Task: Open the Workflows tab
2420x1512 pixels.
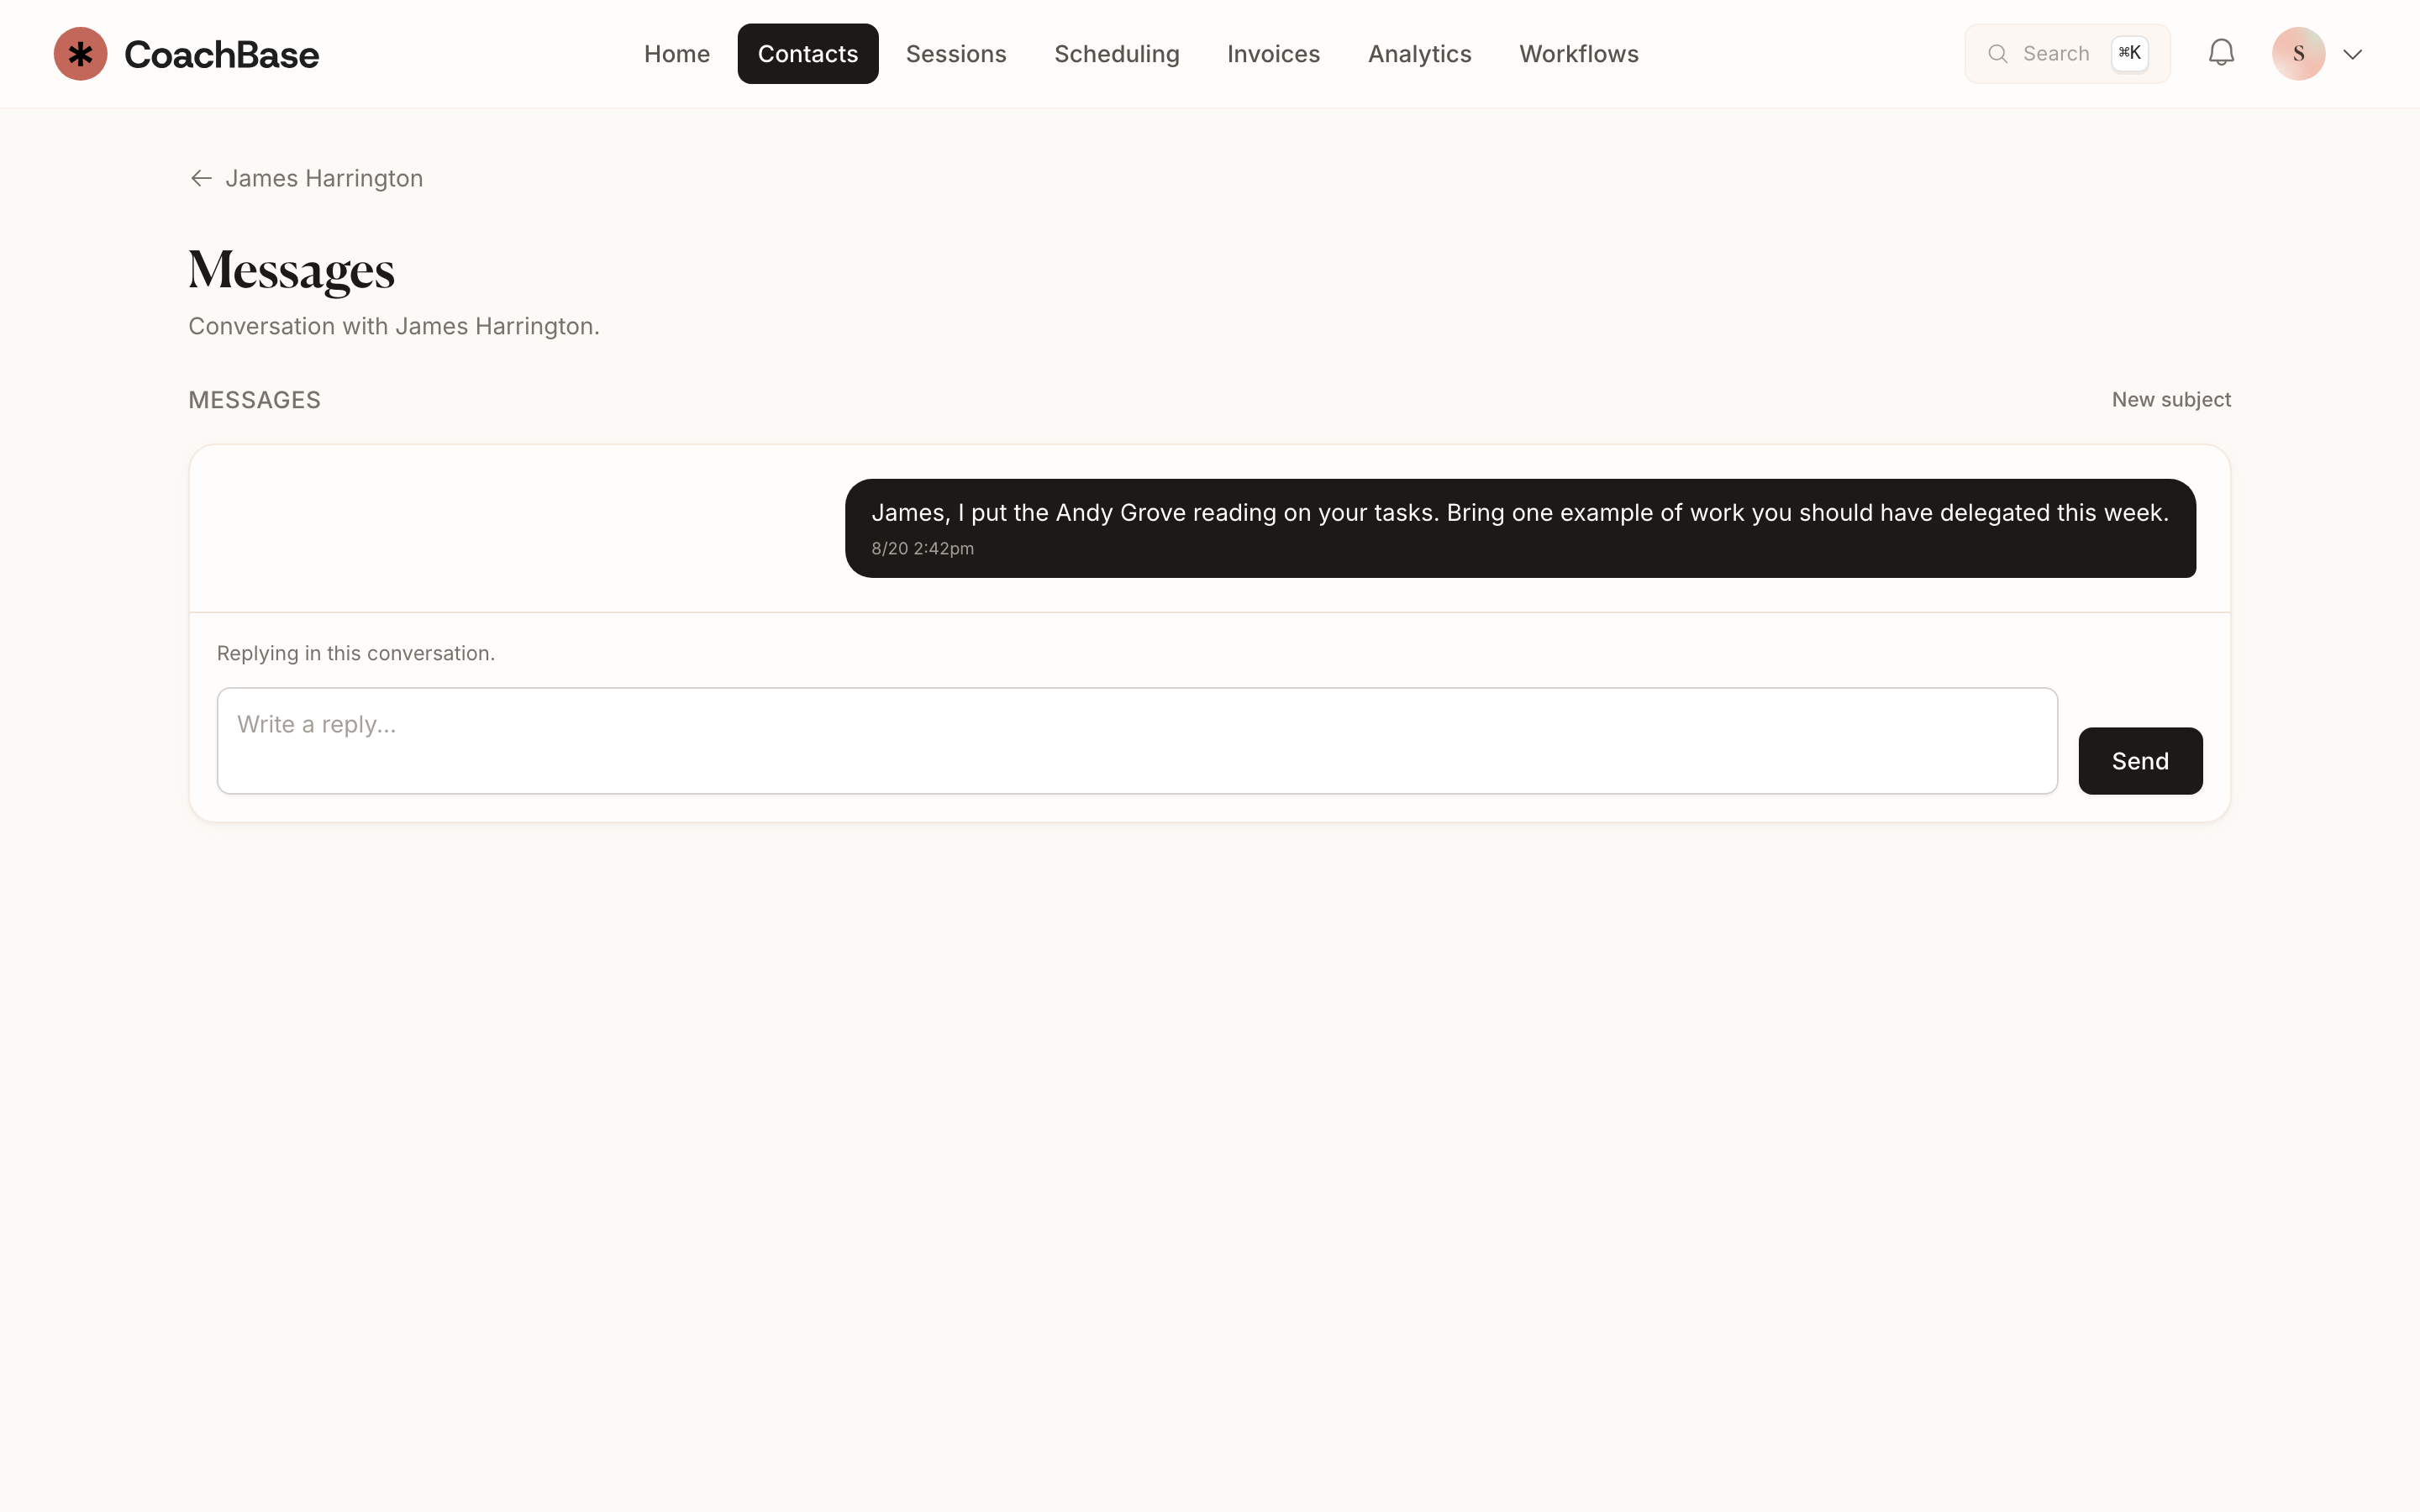Action: [x=1579, y=54]
